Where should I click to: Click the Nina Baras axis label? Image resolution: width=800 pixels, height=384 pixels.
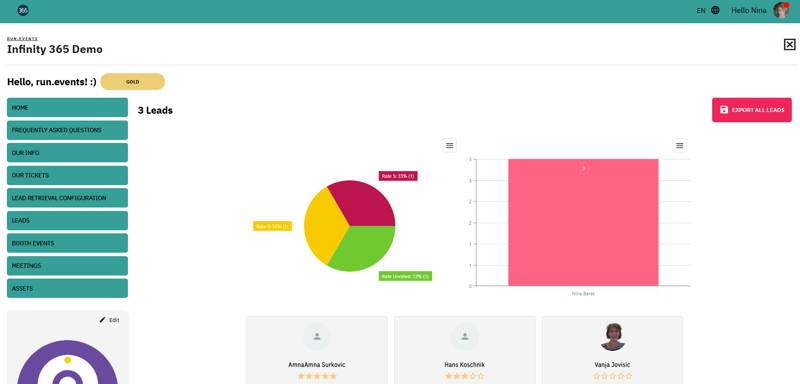[x=583, y=294]
